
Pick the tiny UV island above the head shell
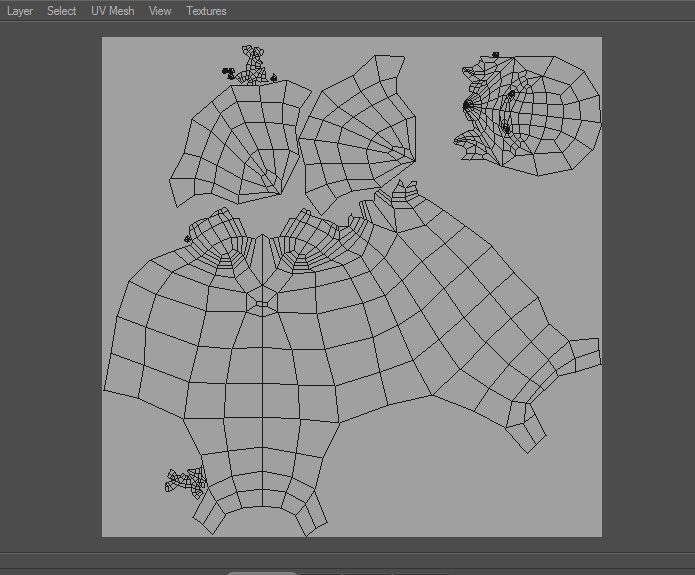495,55
